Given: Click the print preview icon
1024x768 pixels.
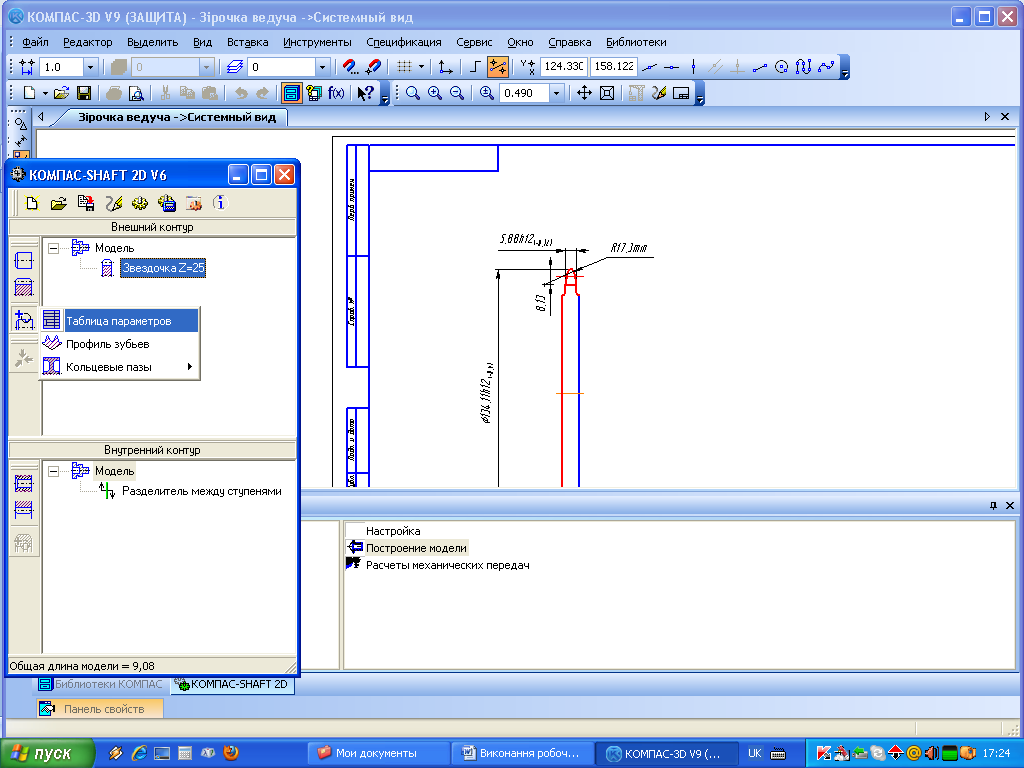Looking at the screenshot, I should pyautogui.click(x=136, y=93).
